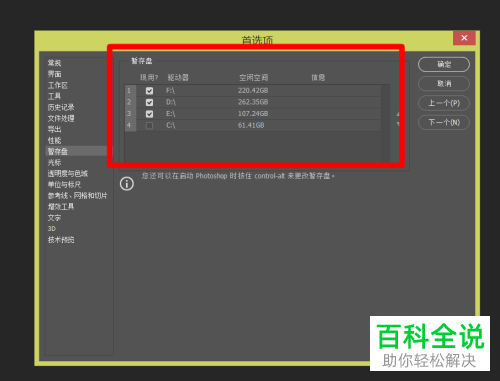This screenshot has width=500, height=381.
Task: Select the C:\ drive row
Action: pyautogui.click(x=253, y=126)
